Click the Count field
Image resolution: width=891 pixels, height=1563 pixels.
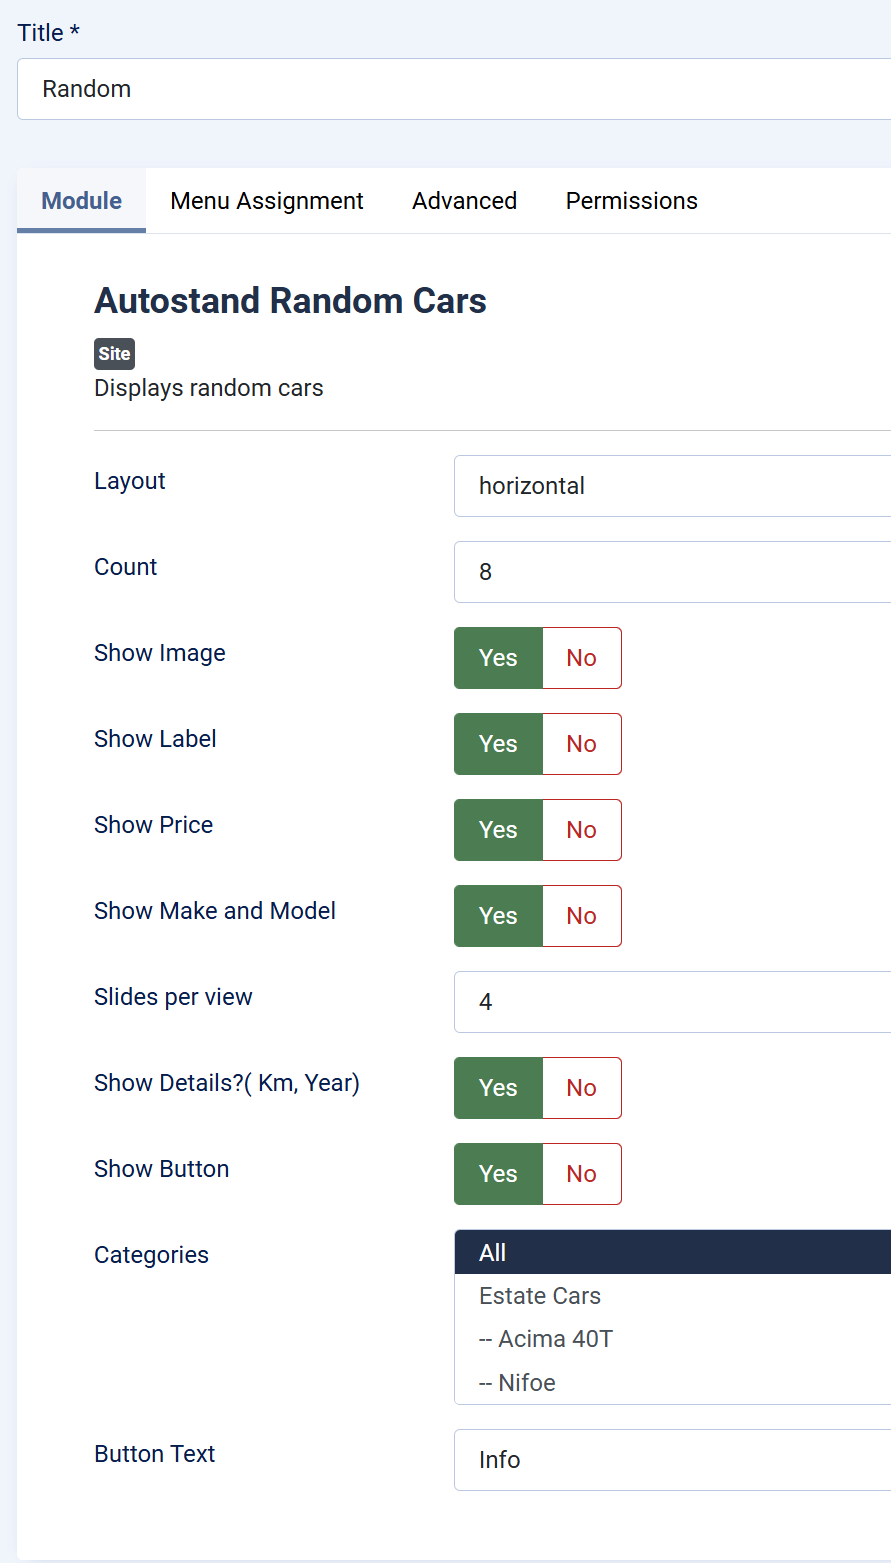tap(670, 572)
